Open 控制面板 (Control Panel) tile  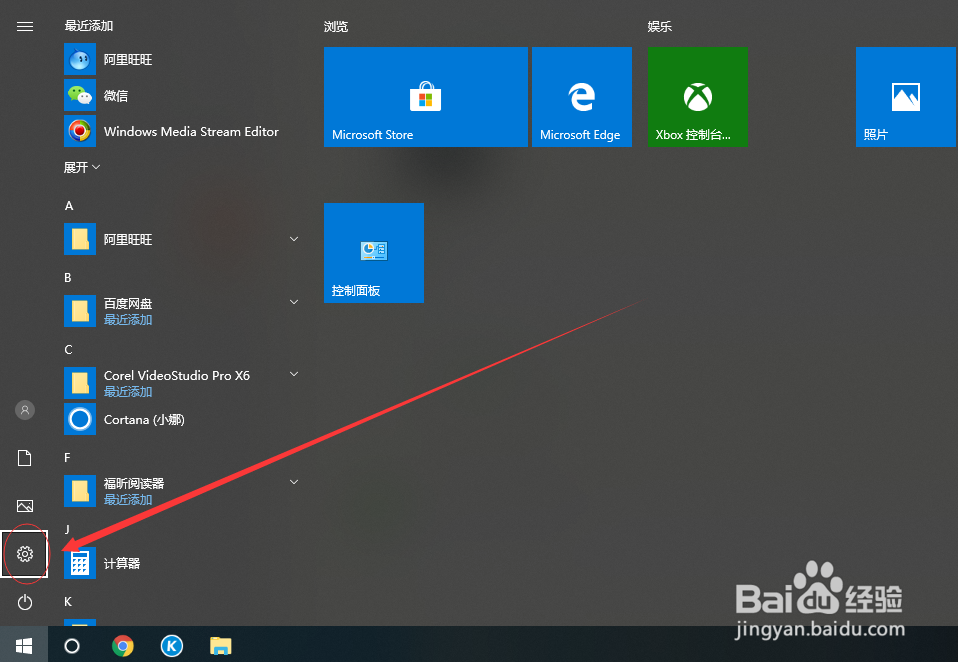374,253
